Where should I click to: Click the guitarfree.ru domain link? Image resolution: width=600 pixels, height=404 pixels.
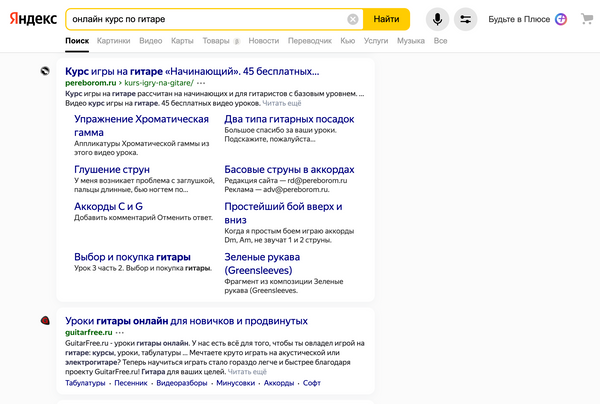[x=89, y=332]
